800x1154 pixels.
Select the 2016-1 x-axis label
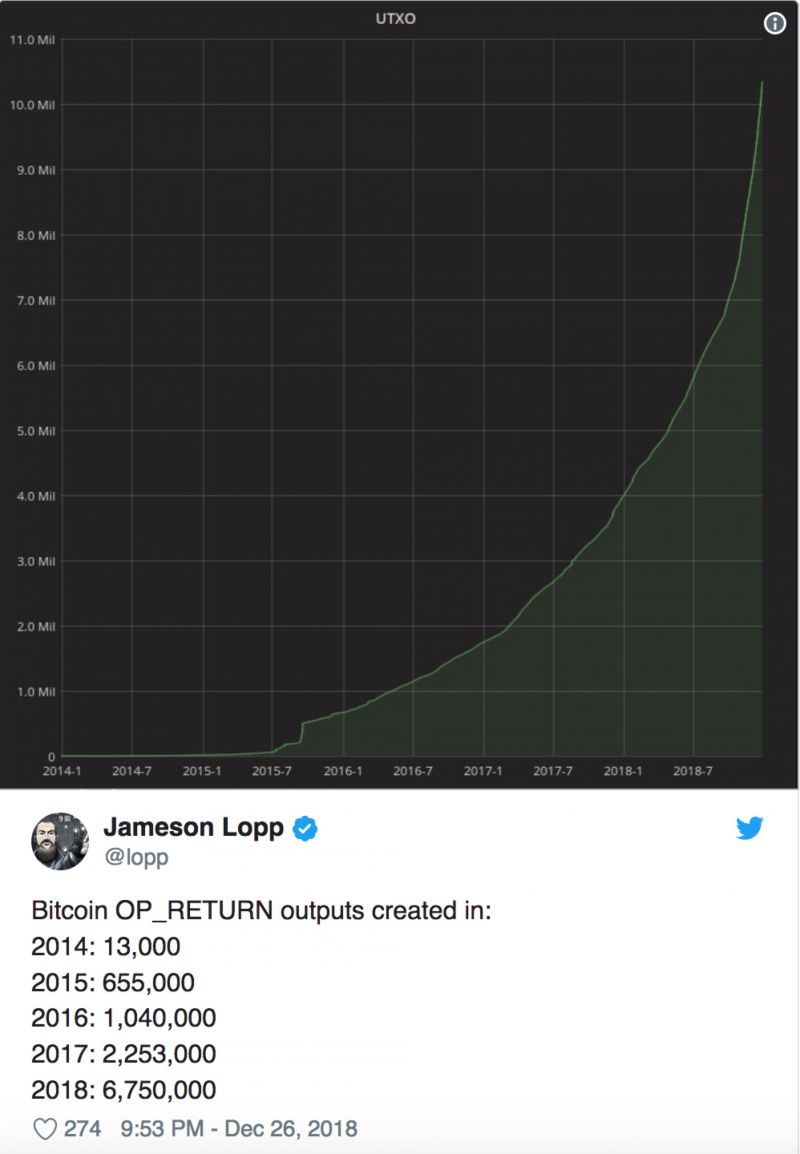coord(343,771)
